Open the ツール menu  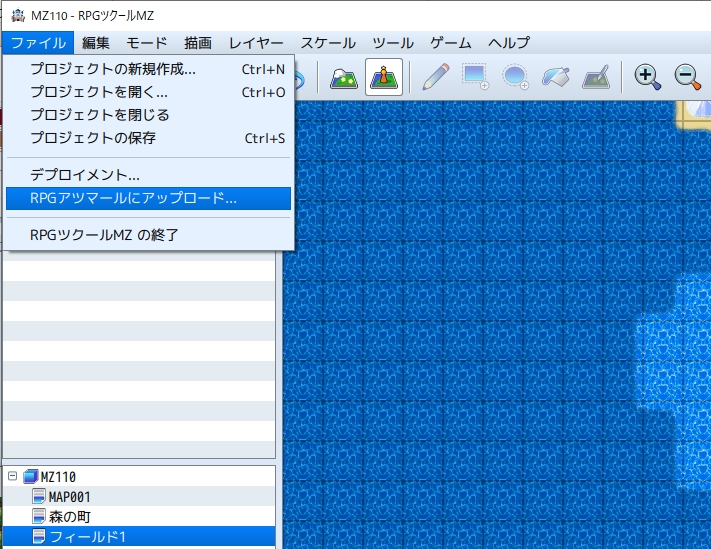(x=393, y=43)
